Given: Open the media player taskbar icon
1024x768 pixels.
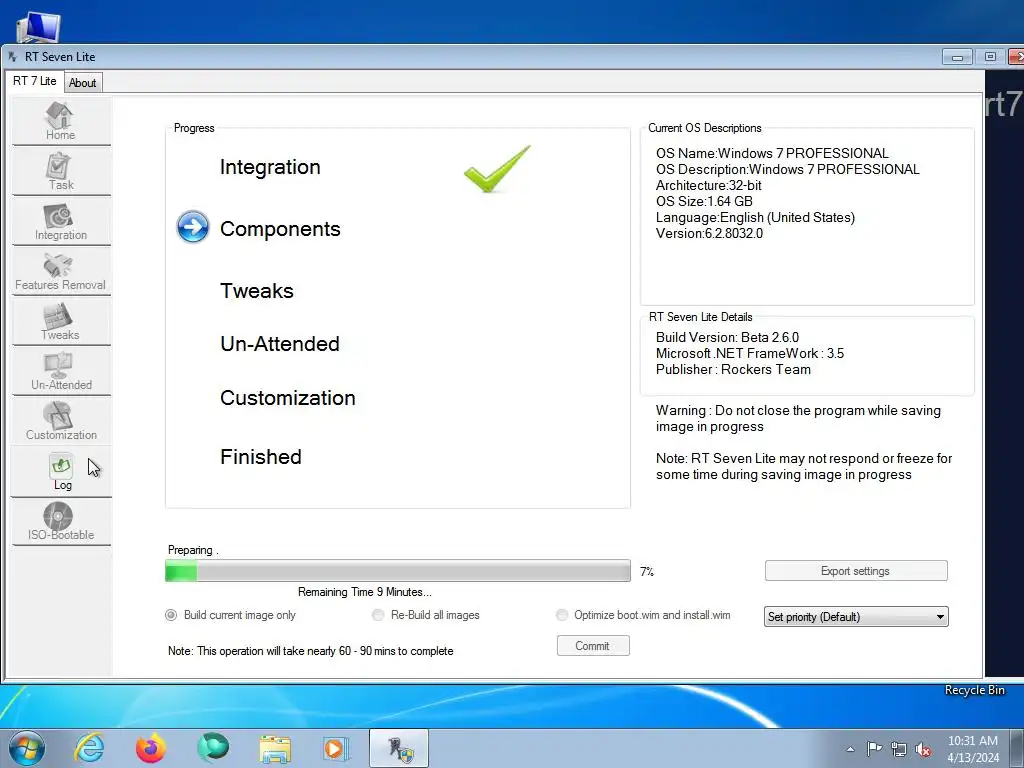Looking at the screenshot, I should (336, 748).
